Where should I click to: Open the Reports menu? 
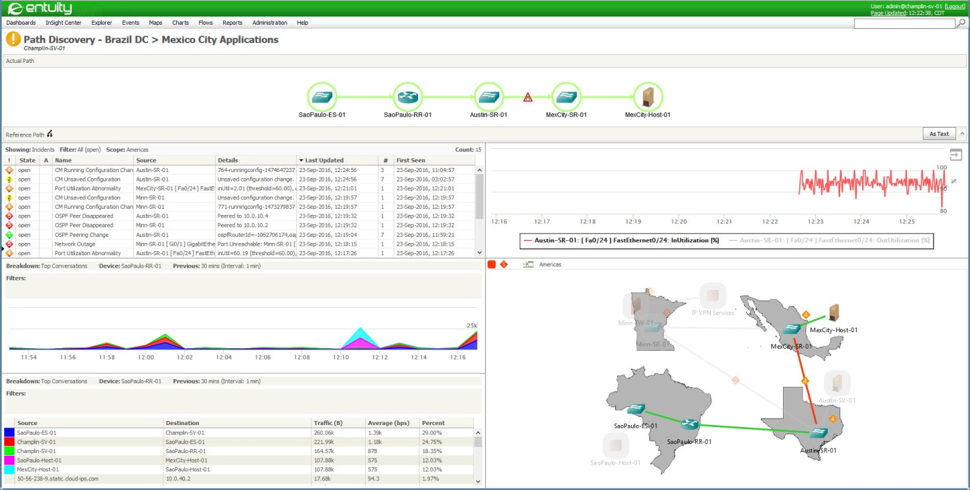(232, 23)
